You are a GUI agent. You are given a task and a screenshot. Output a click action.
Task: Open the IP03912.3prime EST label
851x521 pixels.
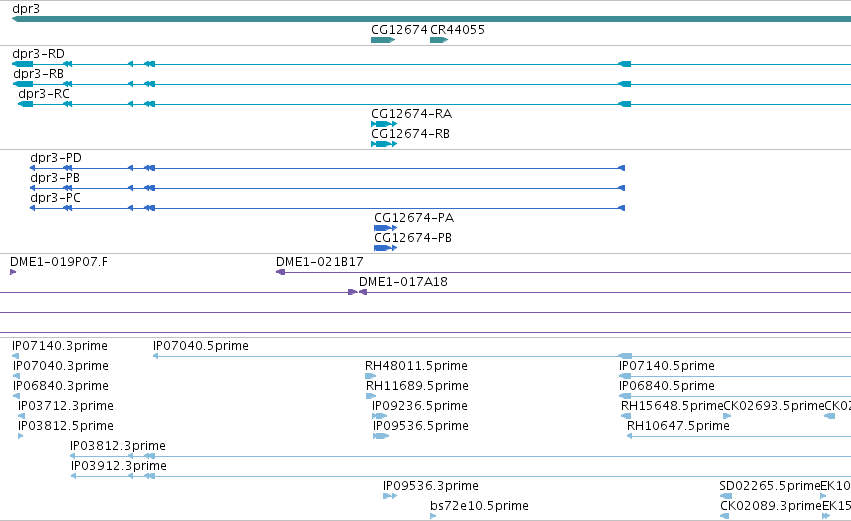(119, 467)
